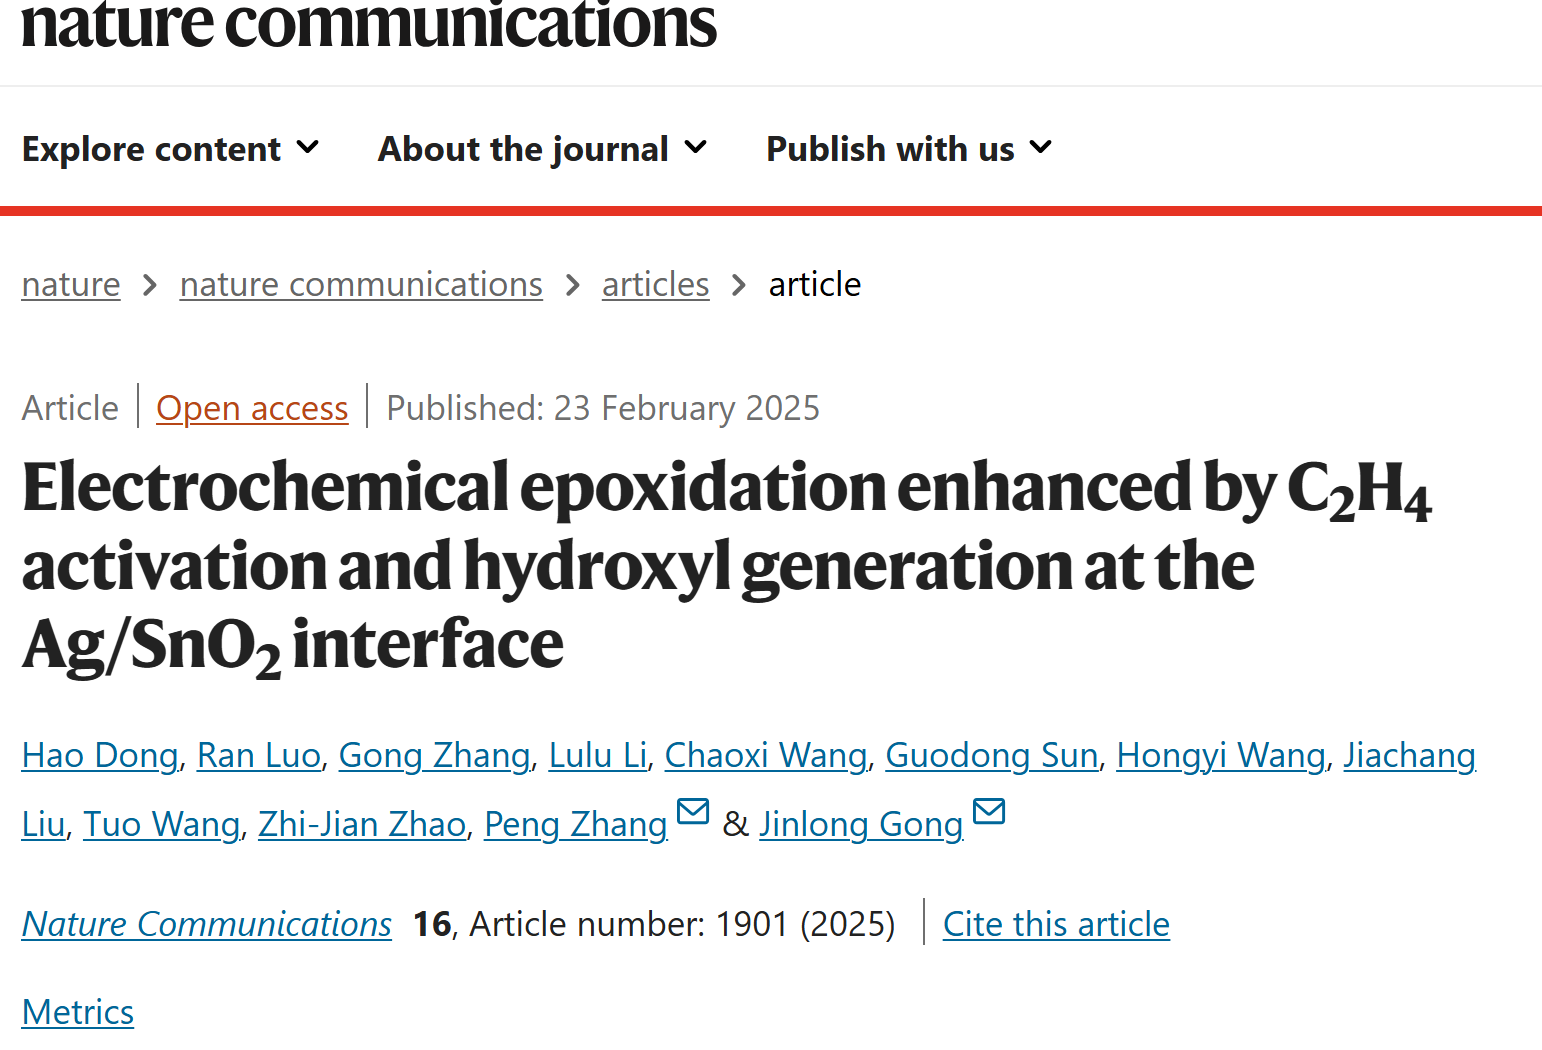The height and width of the screenshot is (1050, 1542).
Task: Open the nature communications breadcrumb link
Action: click(x=361, y=285)
